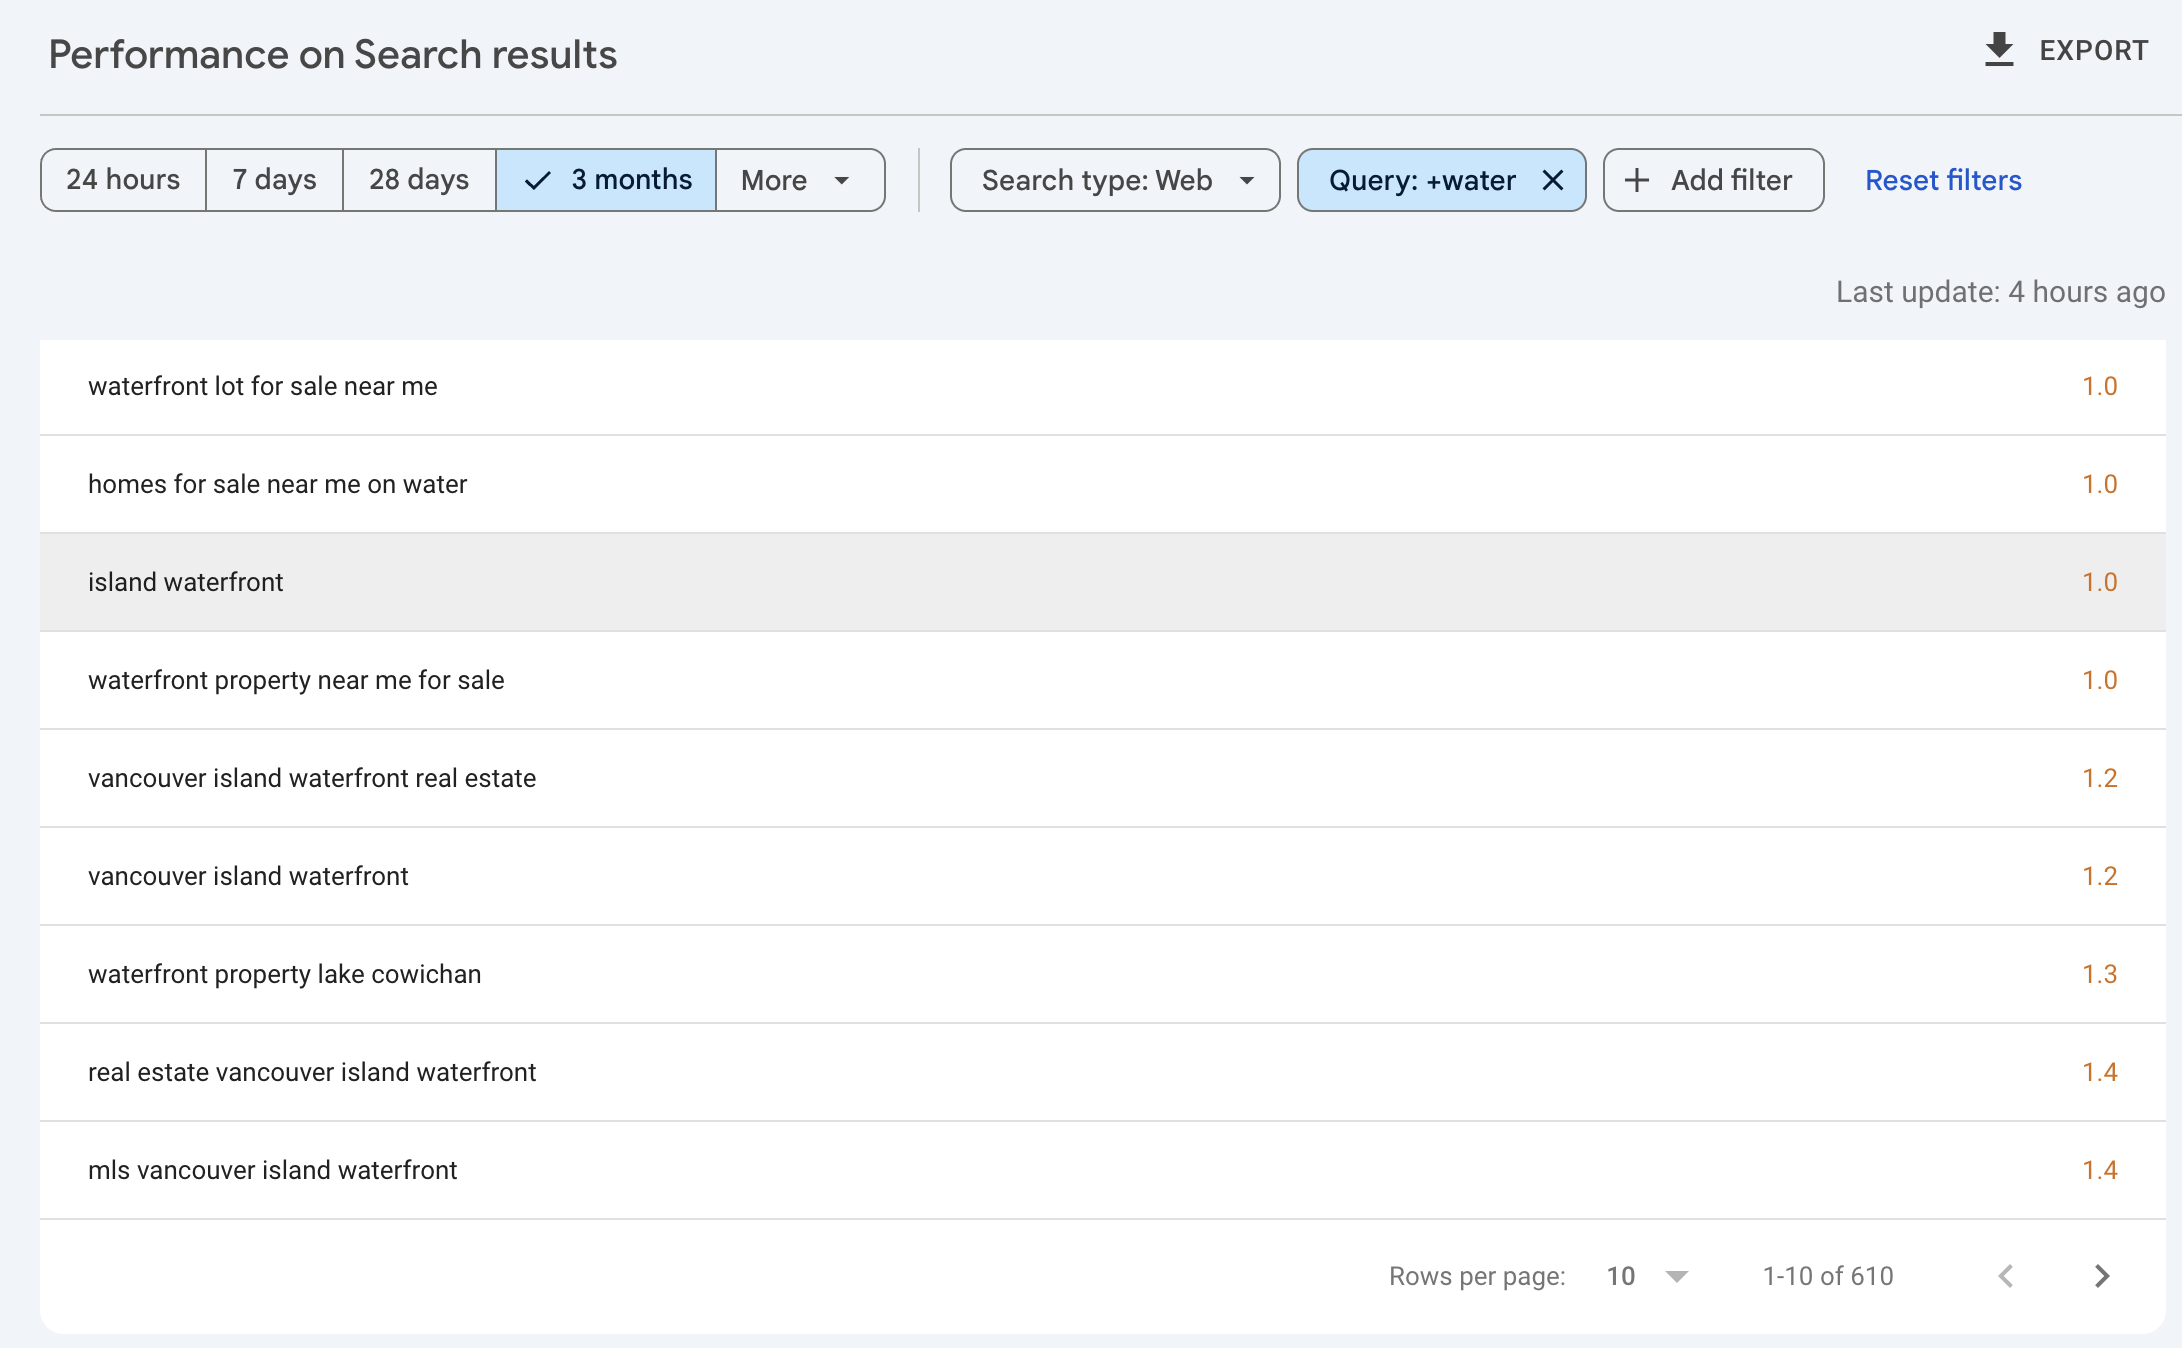The height and width of the screenshot is (1348, 2182).
Task: Open the Search type: Web dropdown
Action: [x=1115, y=180]
